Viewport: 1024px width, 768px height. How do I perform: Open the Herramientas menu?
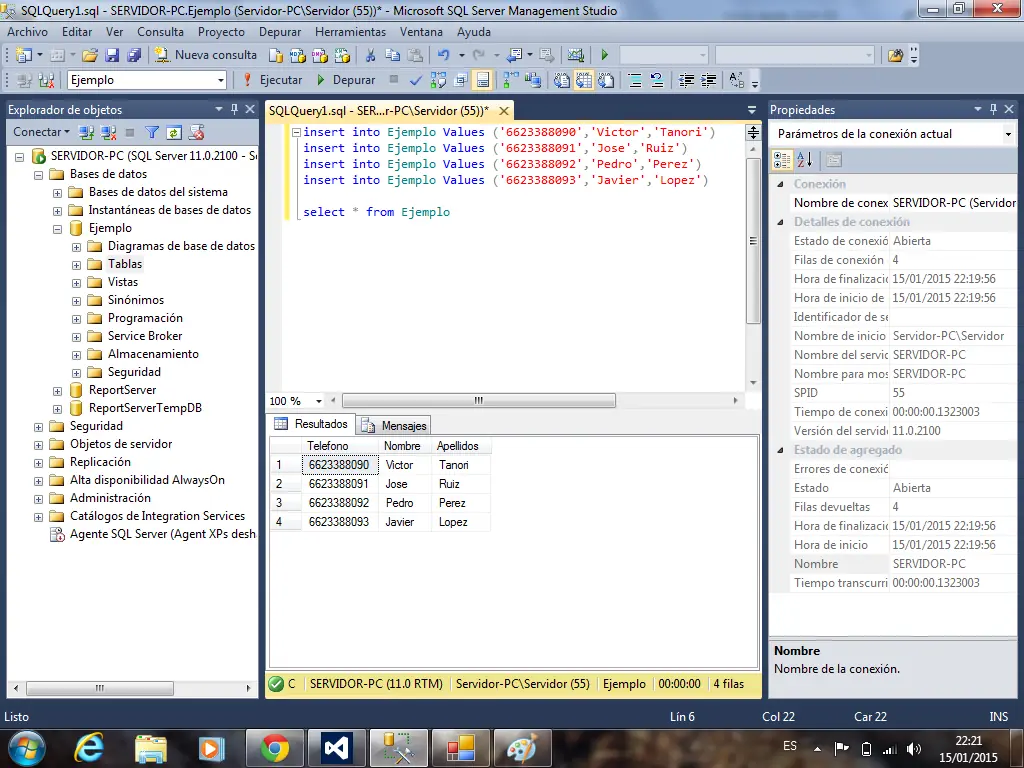tap(350, 31)
